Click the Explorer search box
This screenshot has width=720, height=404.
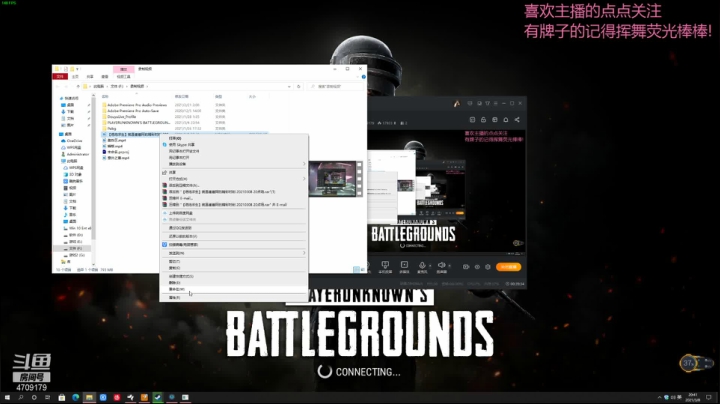tap(334, 86)
